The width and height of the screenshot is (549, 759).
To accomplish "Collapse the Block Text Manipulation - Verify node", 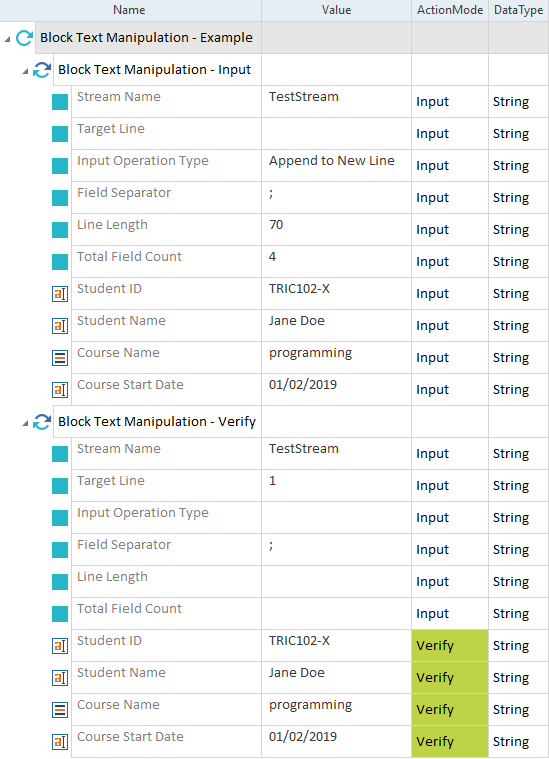I will click(x=25, y=424).
